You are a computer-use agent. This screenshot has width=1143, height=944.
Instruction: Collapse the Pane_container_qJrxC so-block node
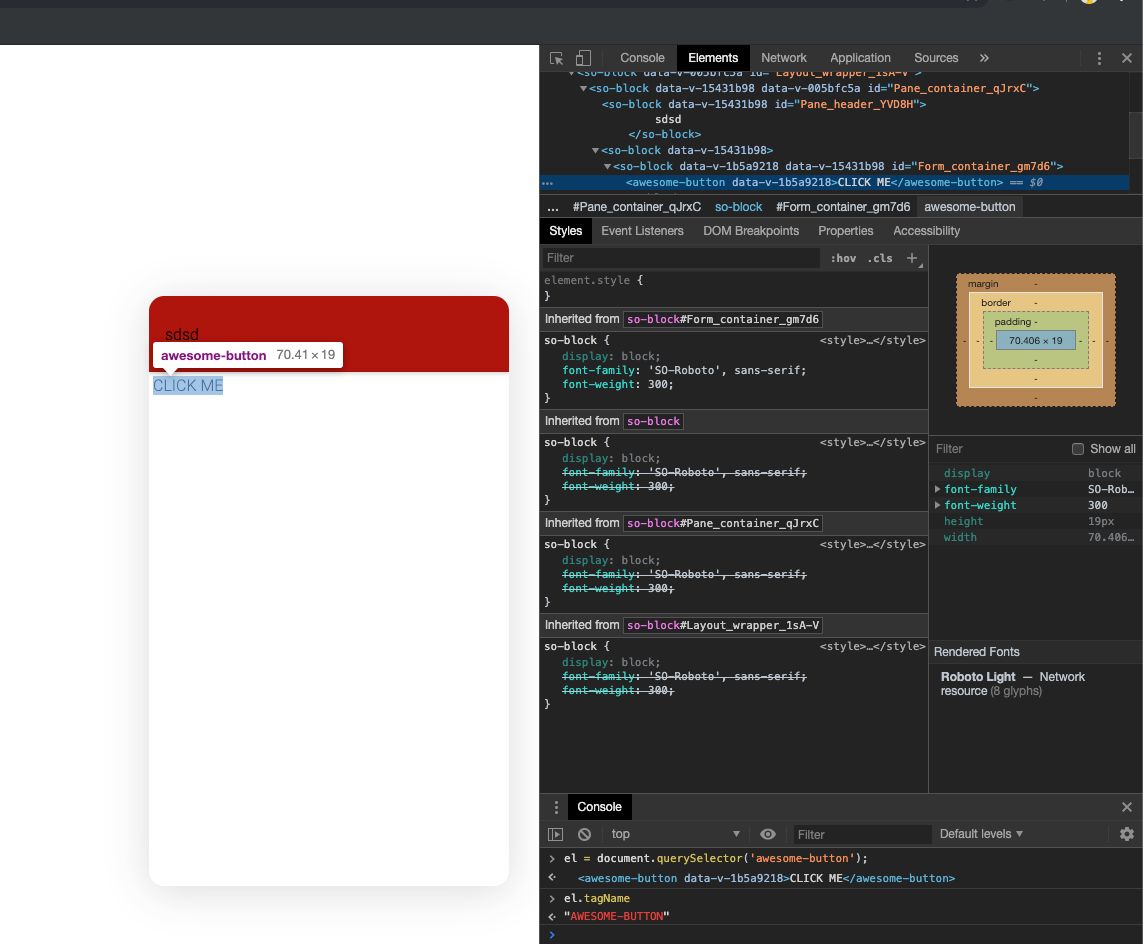(x=583, y=89)
